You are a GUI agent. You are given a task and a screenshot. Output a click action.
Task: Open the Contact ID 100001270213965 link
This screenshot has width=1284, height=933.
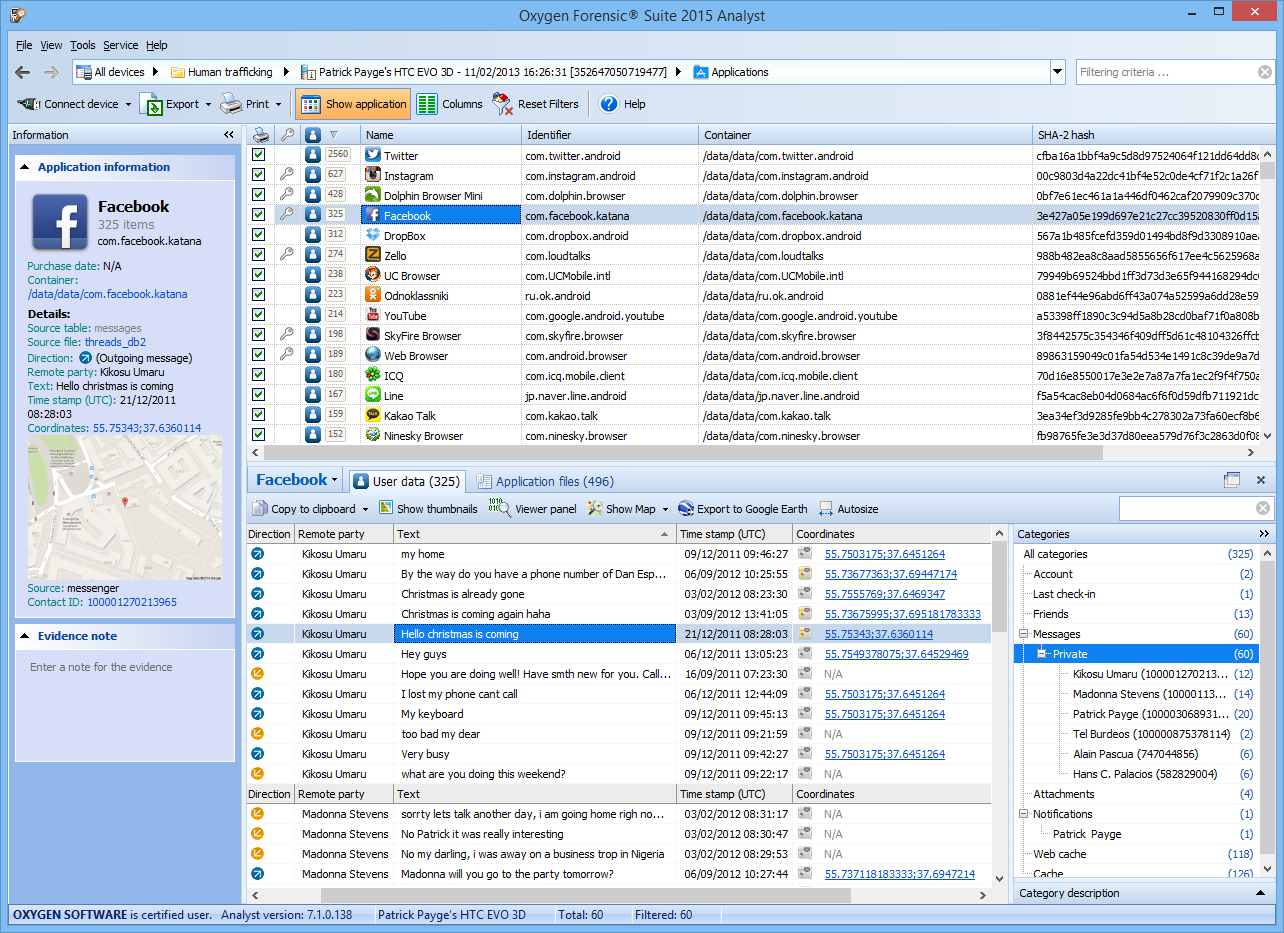131,602
